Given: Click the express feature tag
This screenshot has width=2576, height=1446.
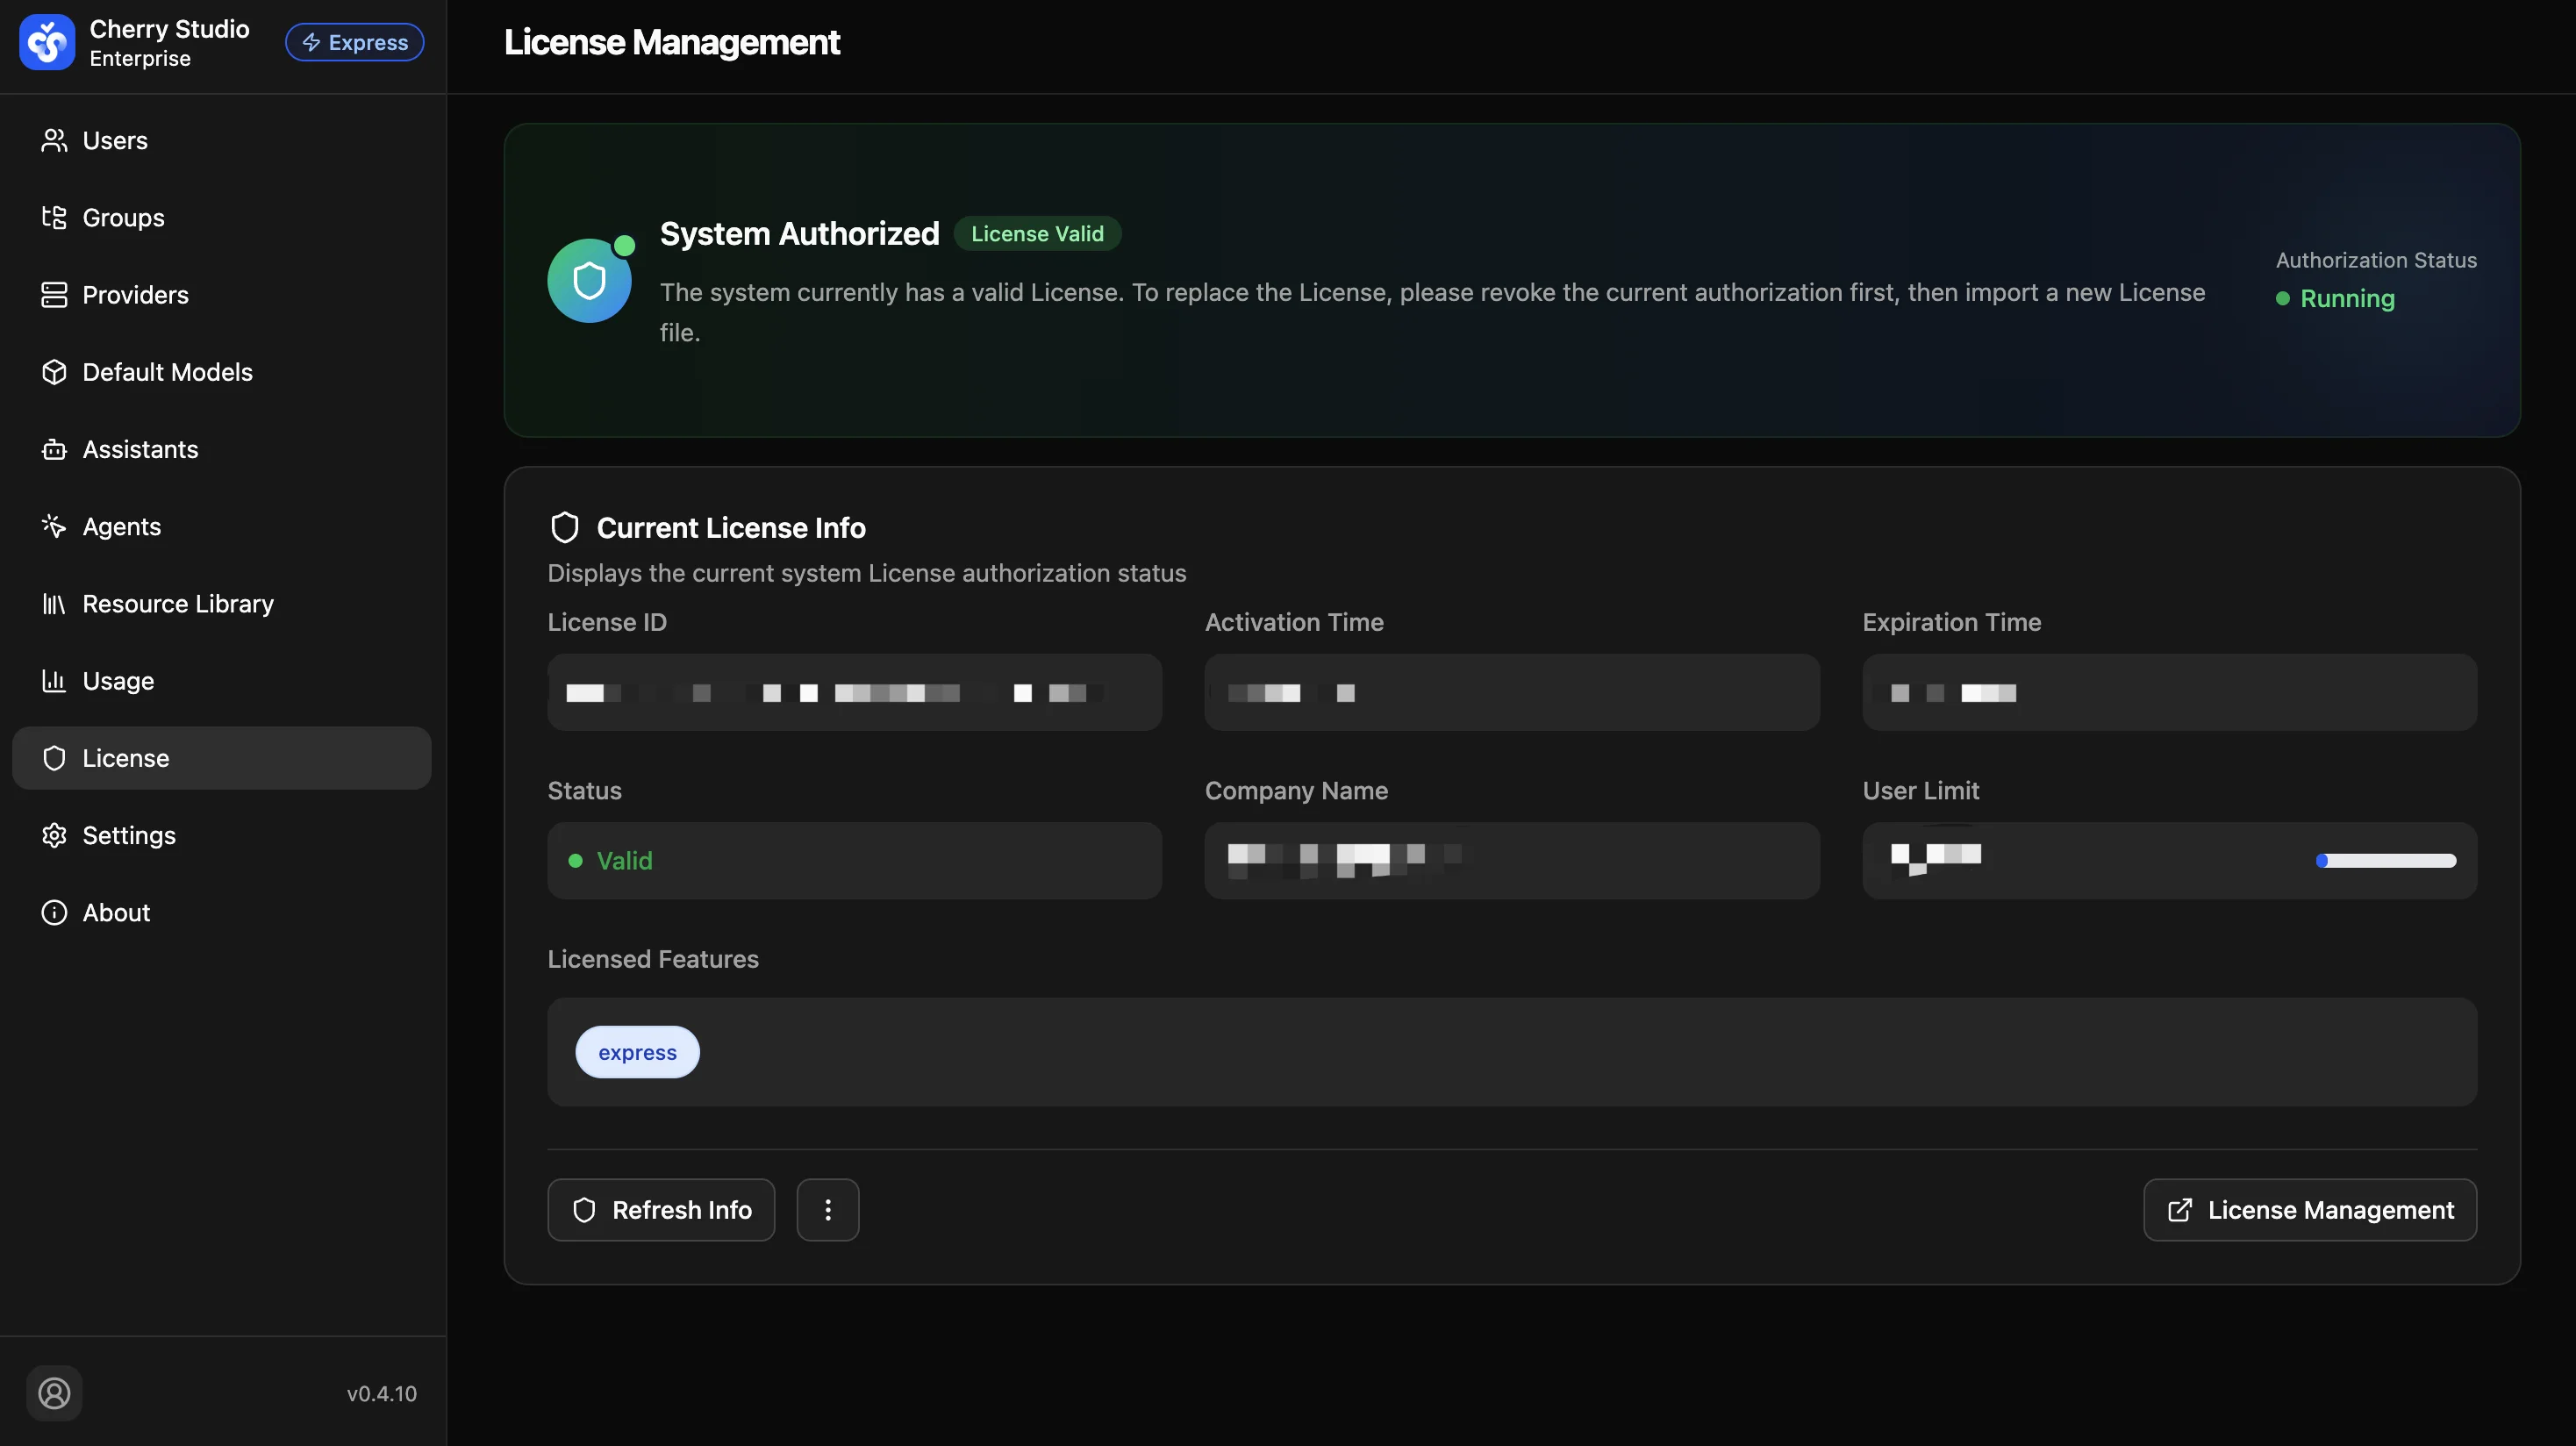Looking at the screenshot, I should point(637,1052).
